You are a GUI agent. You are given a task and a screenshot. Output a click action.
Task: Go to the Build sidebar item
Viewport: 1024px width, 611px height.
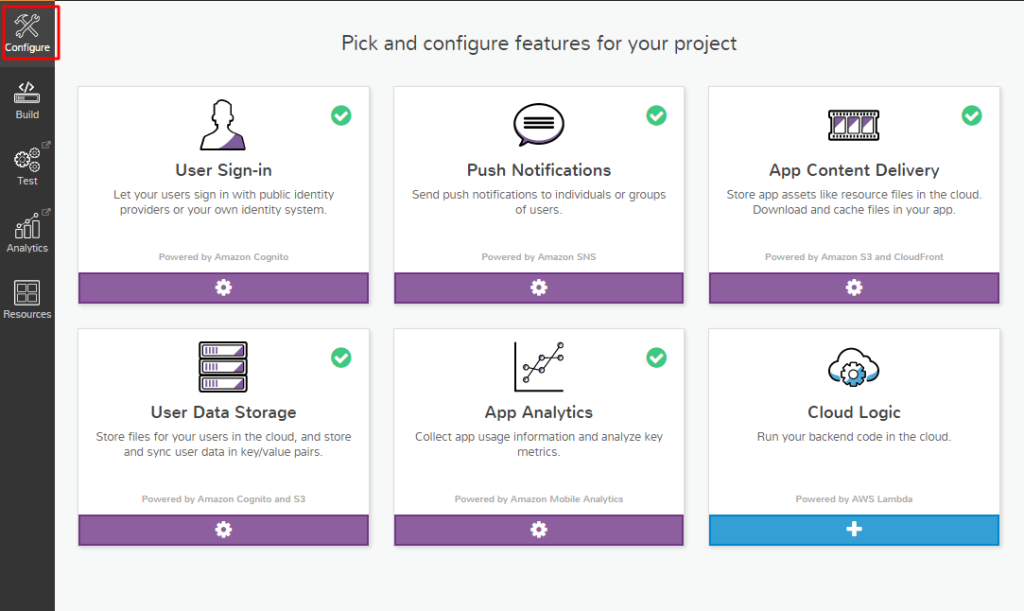pos(27,100)
